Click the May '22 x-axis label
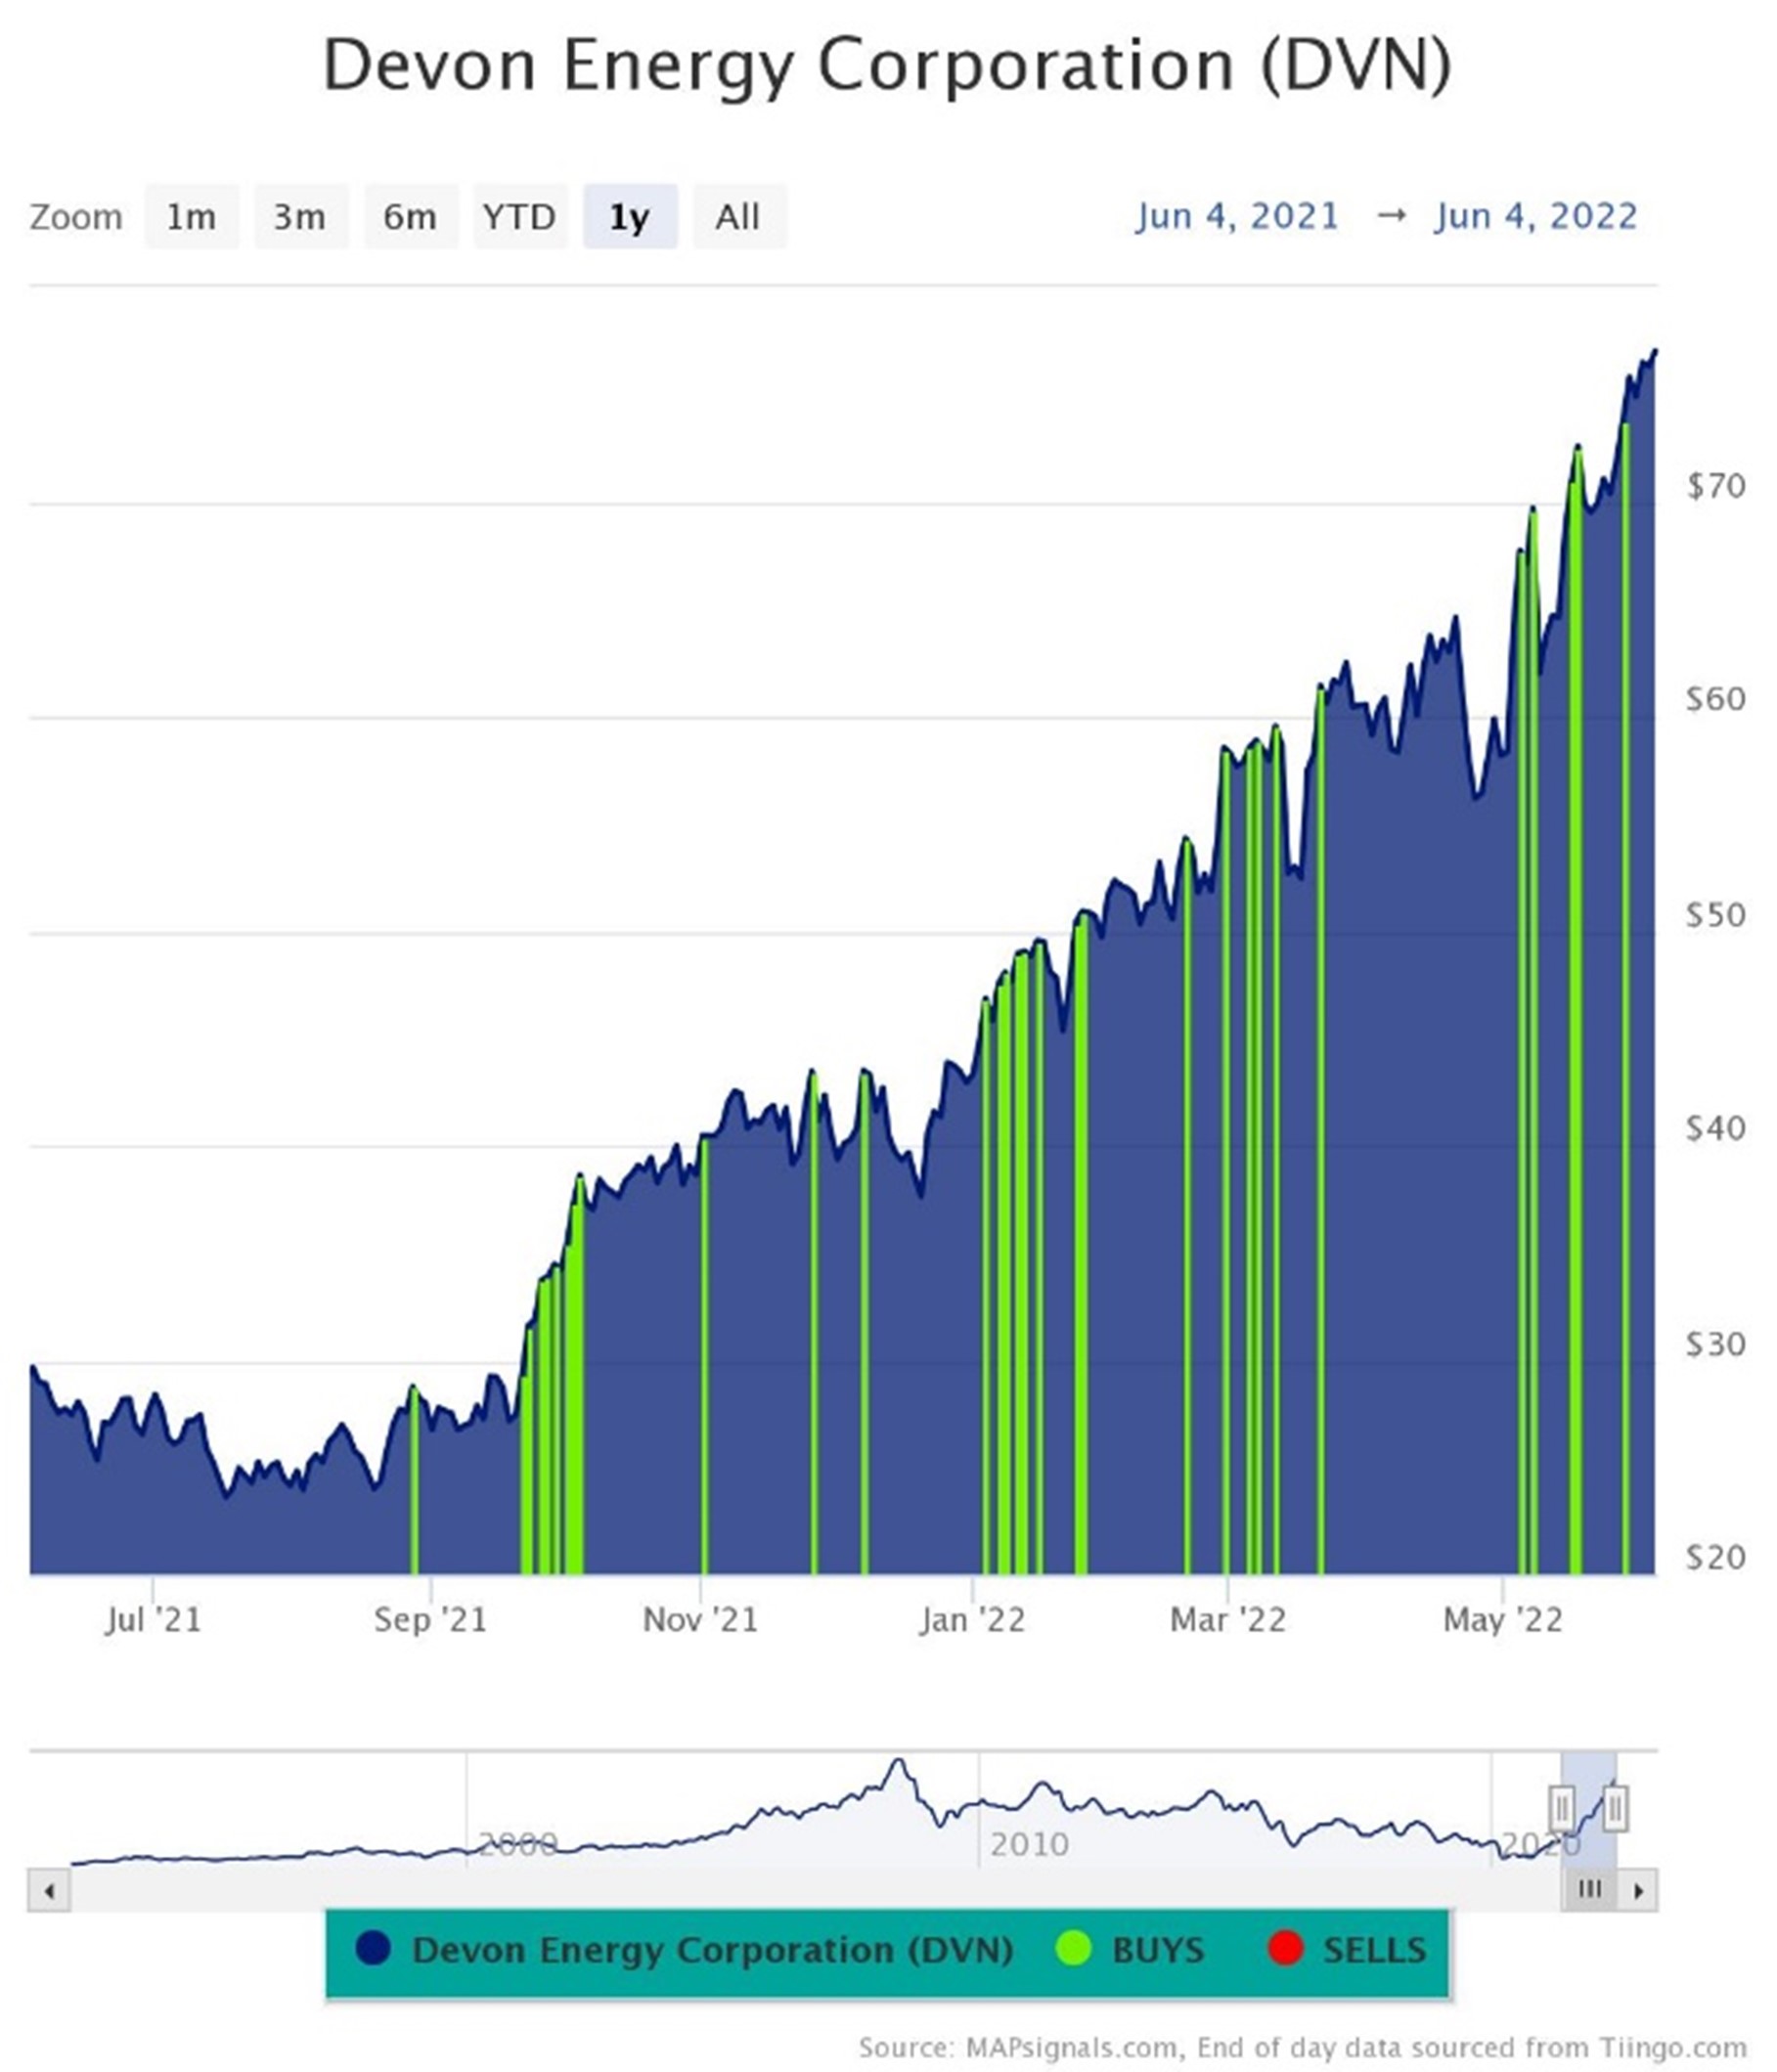Viewport: 1777px width, 2072px height. [1502, 1620]
